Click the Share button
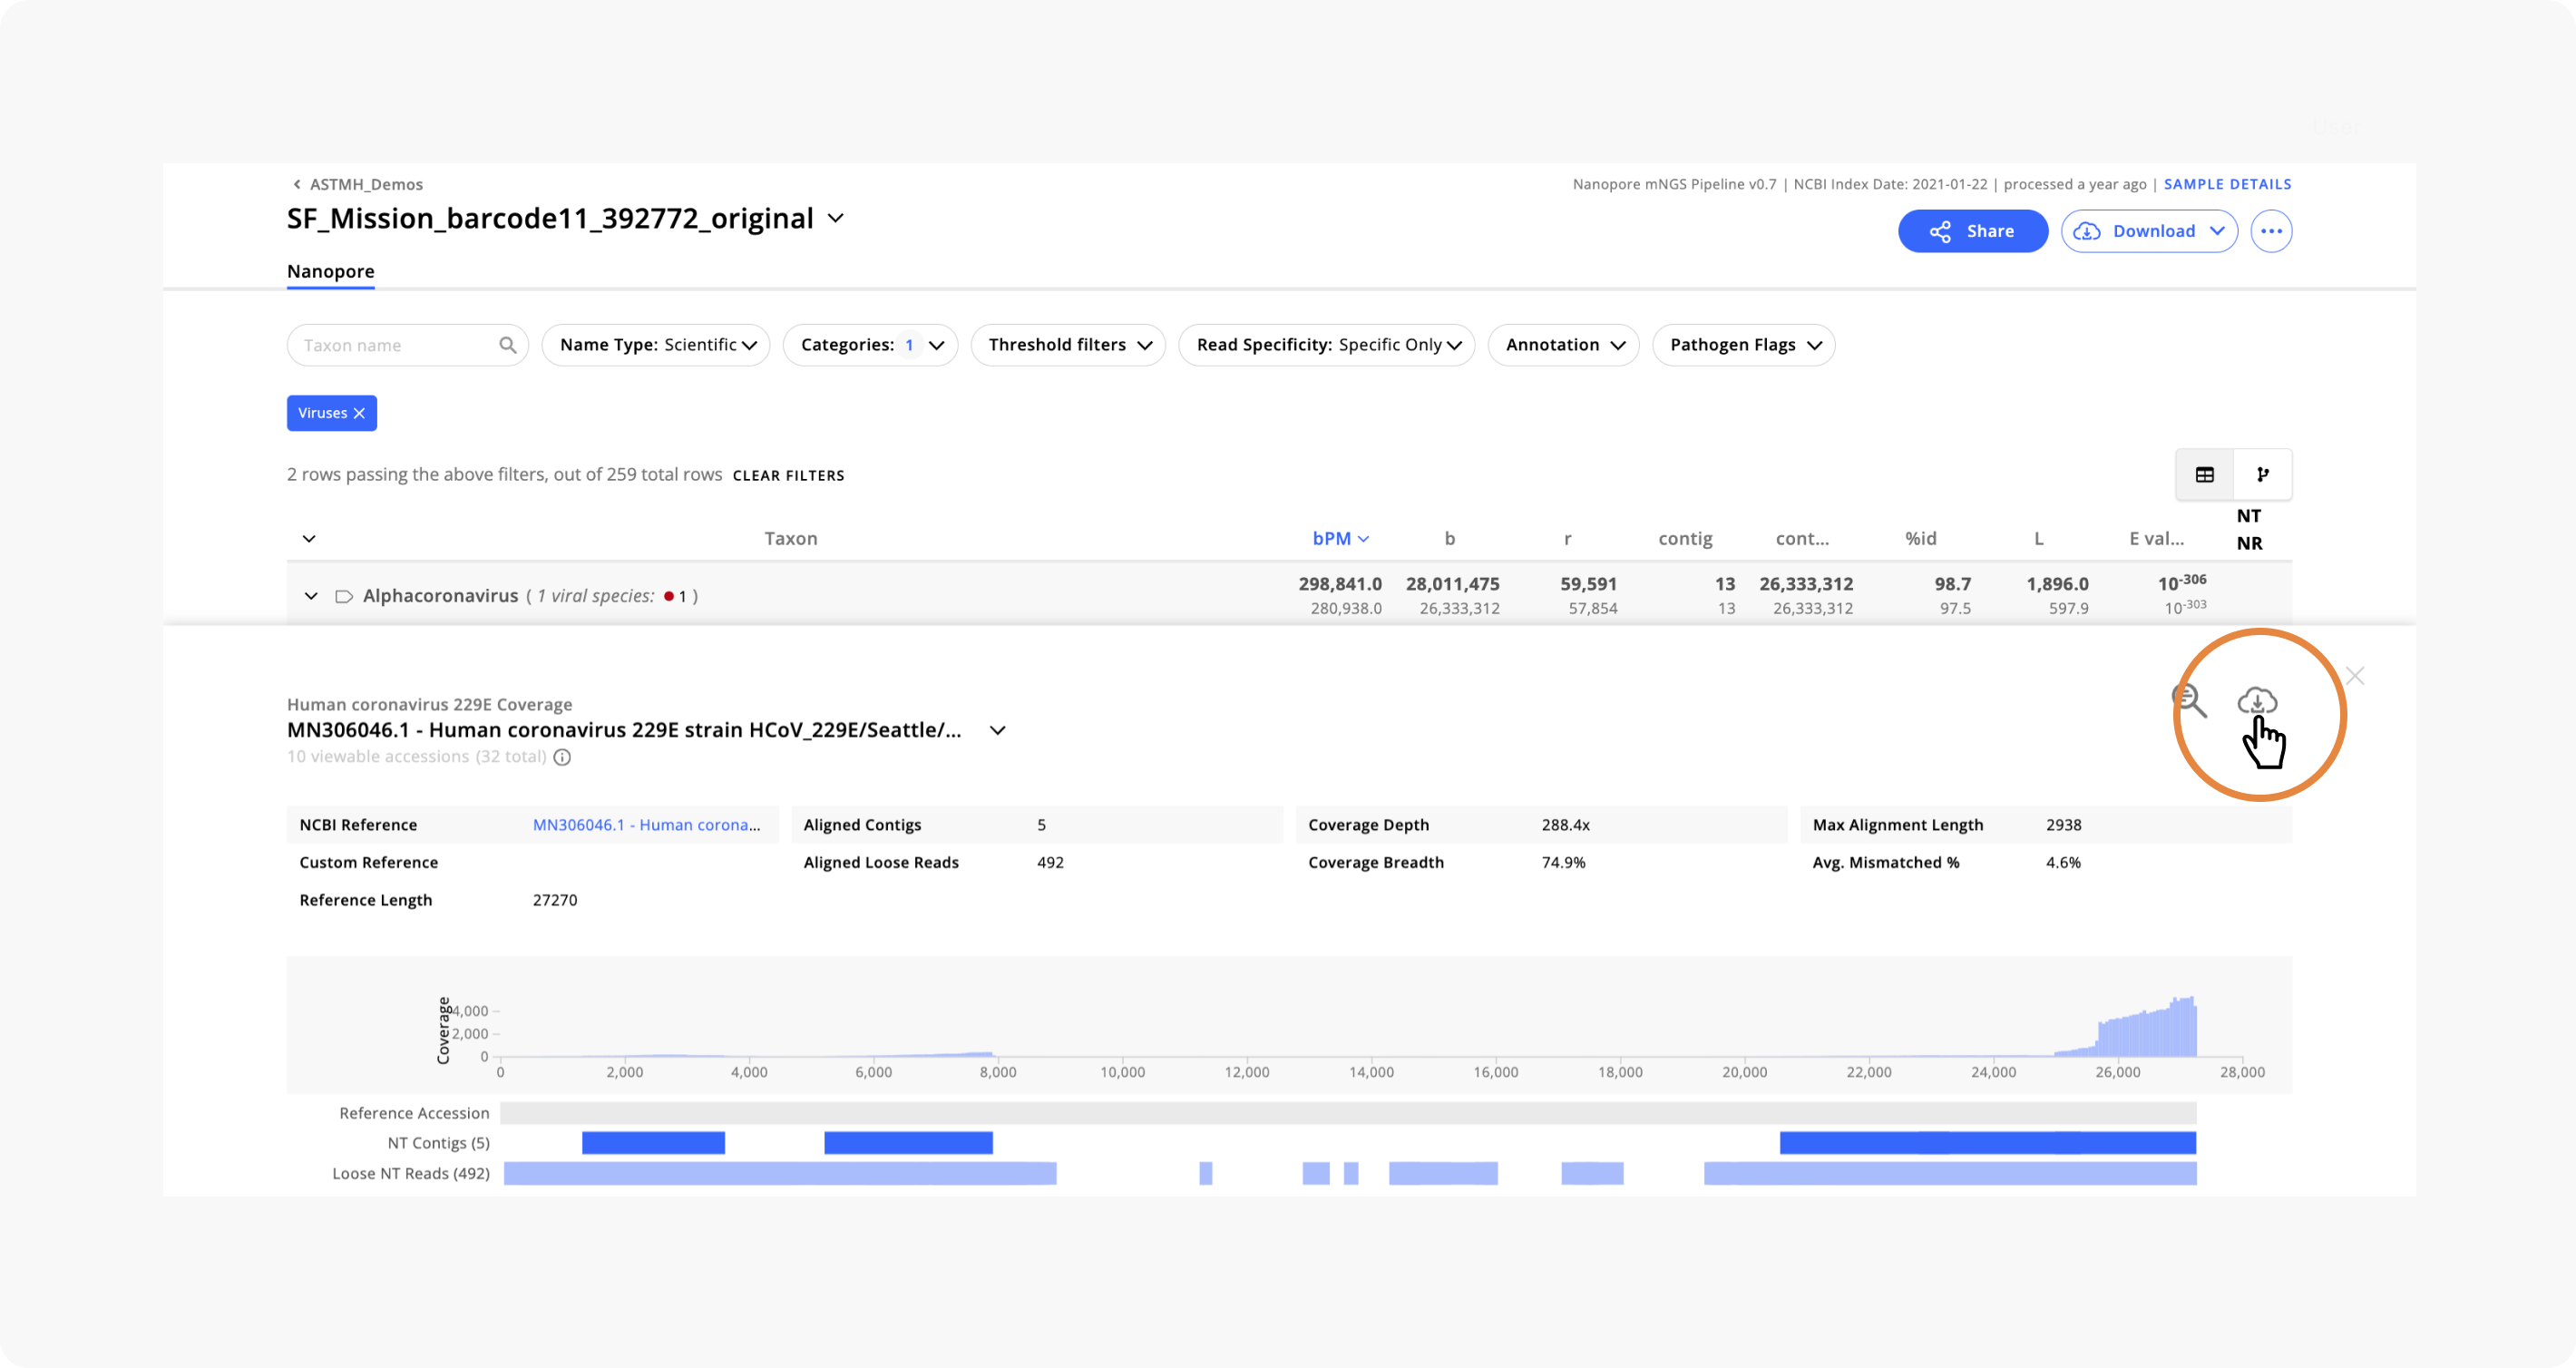This screenshot has height=1368, width=2576. [1972, 231]
